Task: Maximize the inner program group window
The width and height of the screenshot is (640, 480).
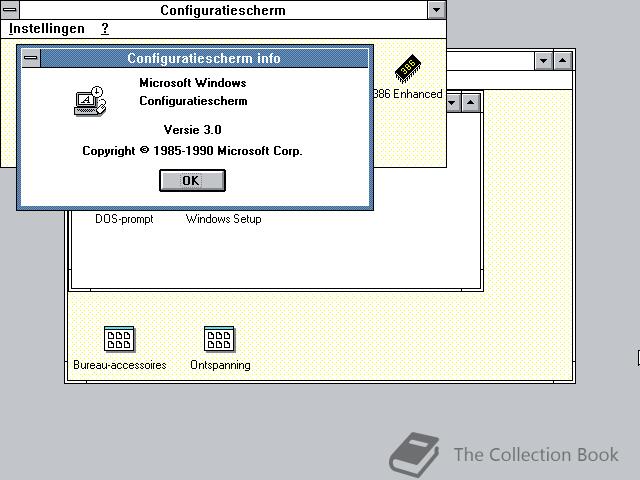Action: 471,102
